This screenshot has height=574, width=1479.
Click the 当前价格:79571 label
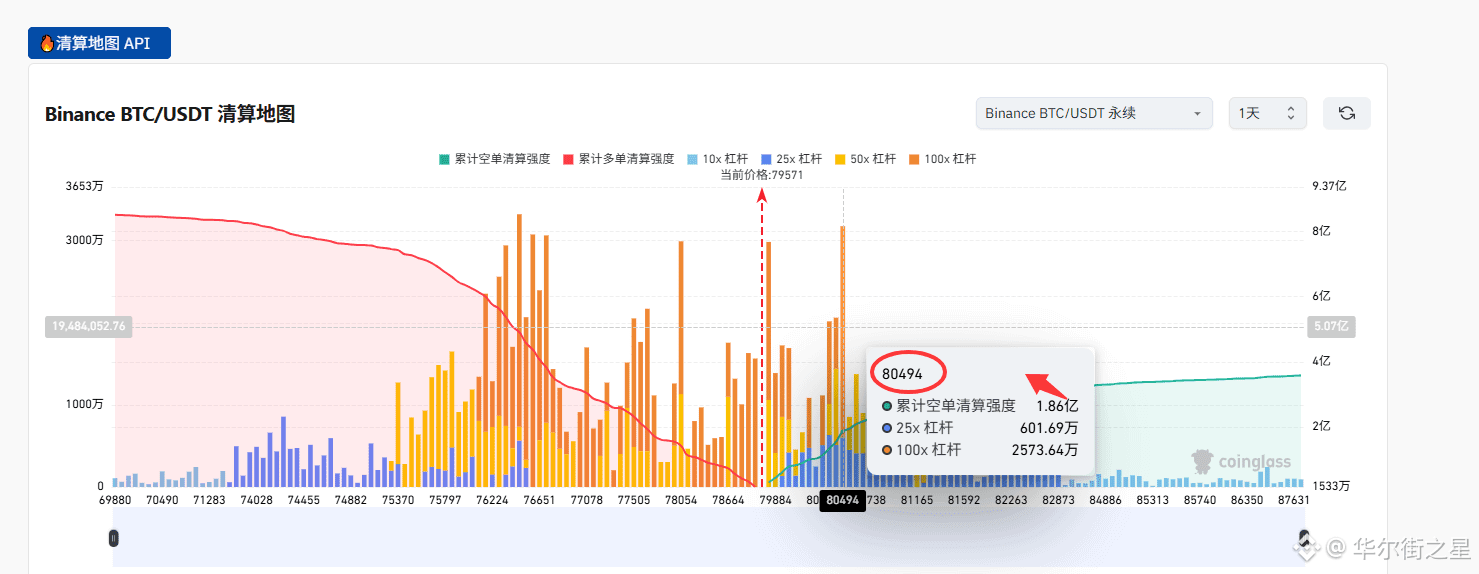click(x=762, y=175)
